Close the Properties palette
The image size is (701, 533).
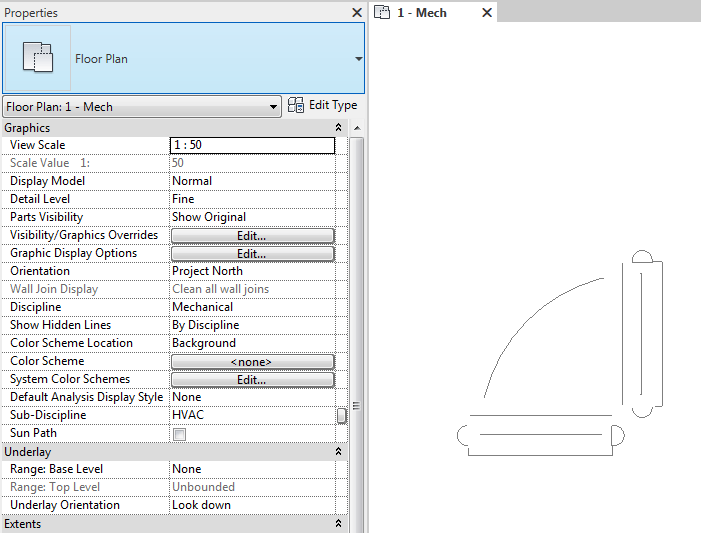point(357,13)
